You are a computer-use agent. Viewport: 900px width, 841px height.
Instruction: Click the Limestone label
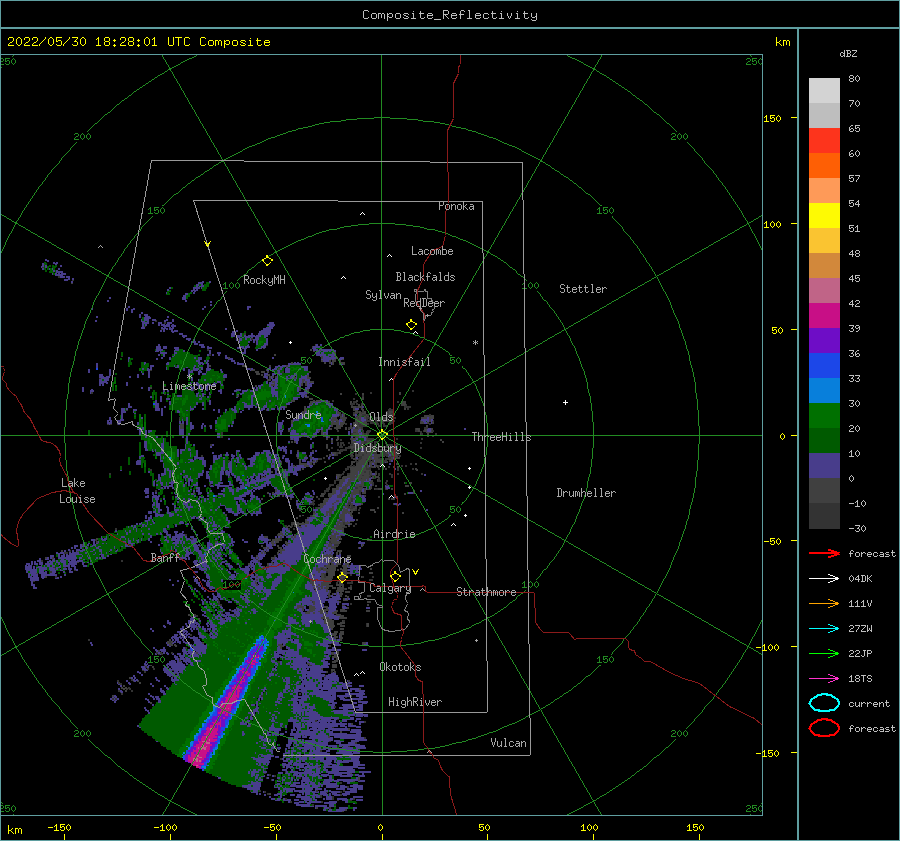(189, 386)
